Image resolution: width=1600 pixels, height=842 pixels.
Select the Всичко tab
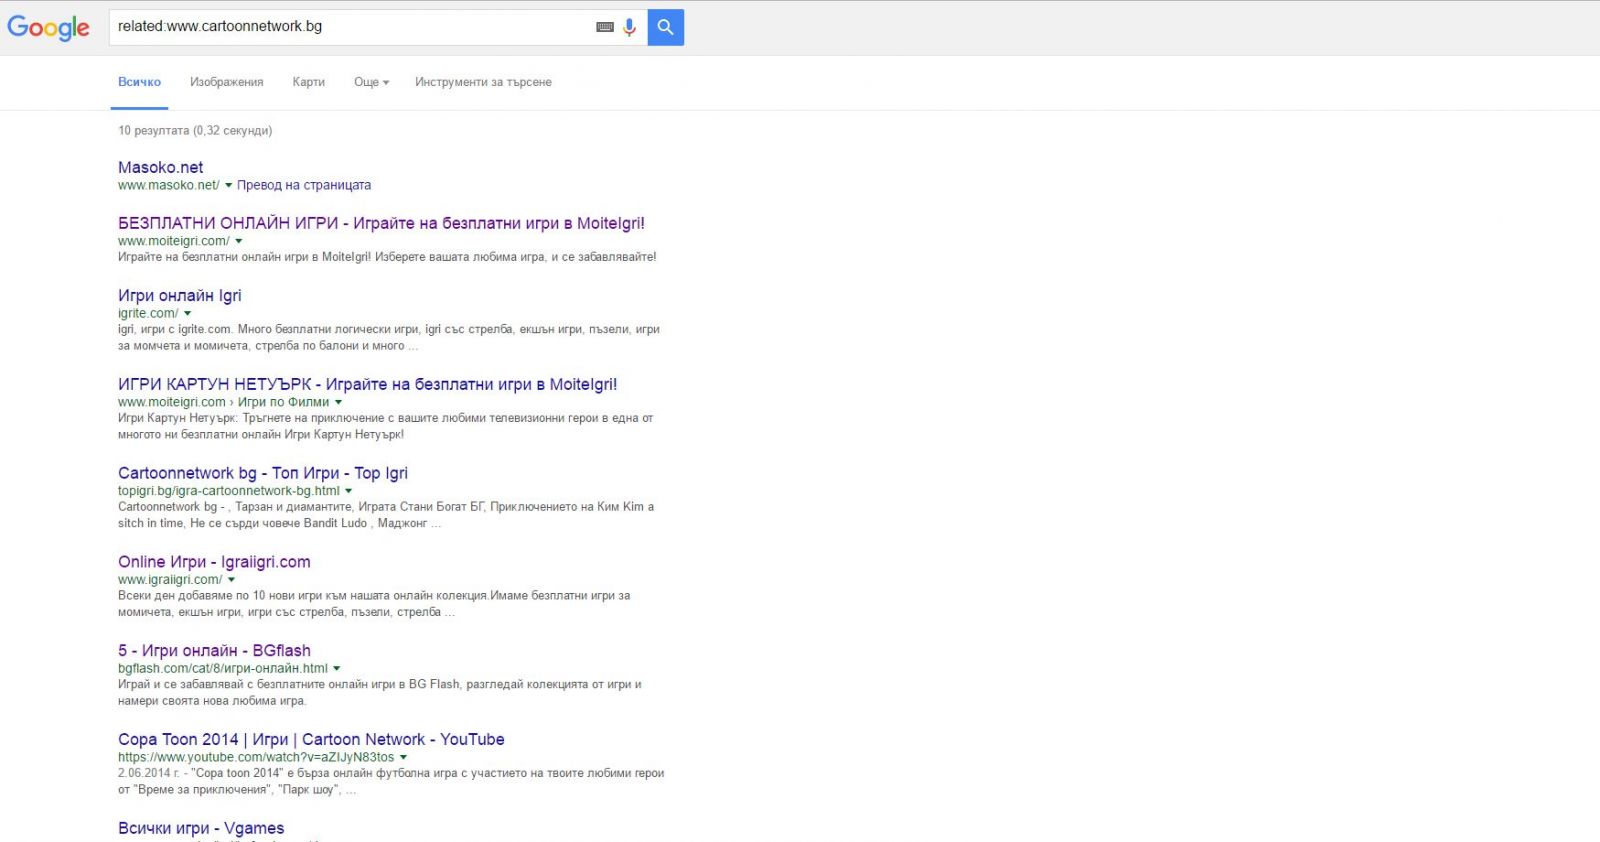coord(139,82)
